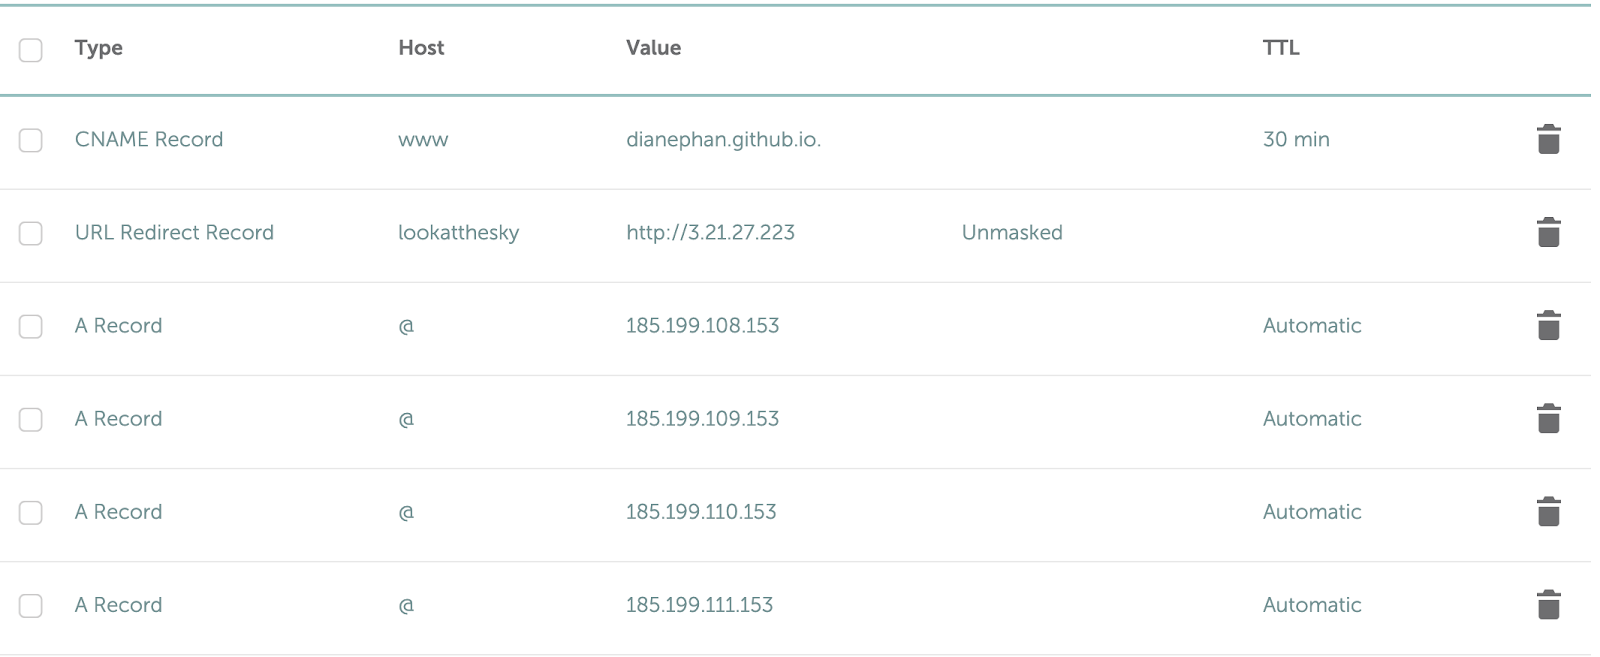The height and width of the screenshot is (657, 1600).
Task: Open the 30 min TTL dropdown
Action: [1296, 139]
